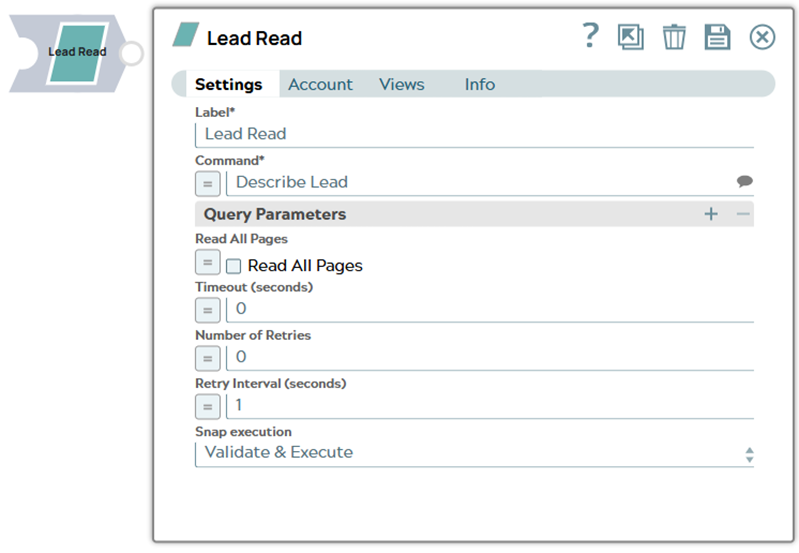
Task: Delete snap with trash icon
Action: pyautogui.click(x=674, y=37)
